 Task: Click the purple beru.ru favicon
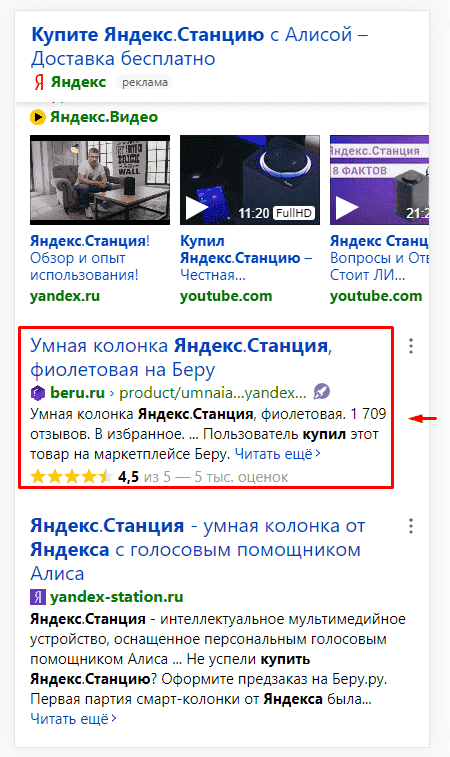click(x=38, y=393)
